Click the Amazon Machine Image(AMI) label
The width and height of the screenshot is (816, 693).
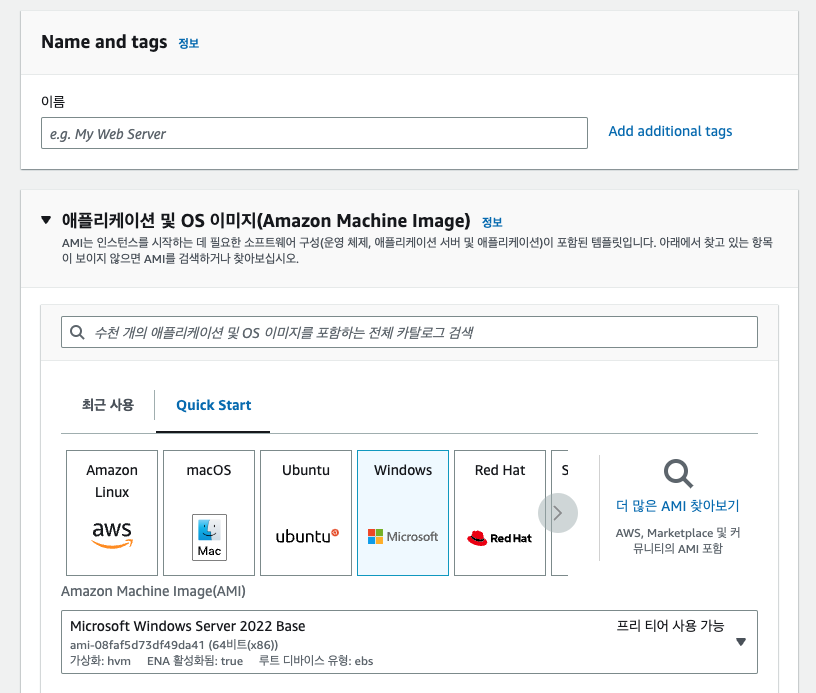tap(153, 591)
